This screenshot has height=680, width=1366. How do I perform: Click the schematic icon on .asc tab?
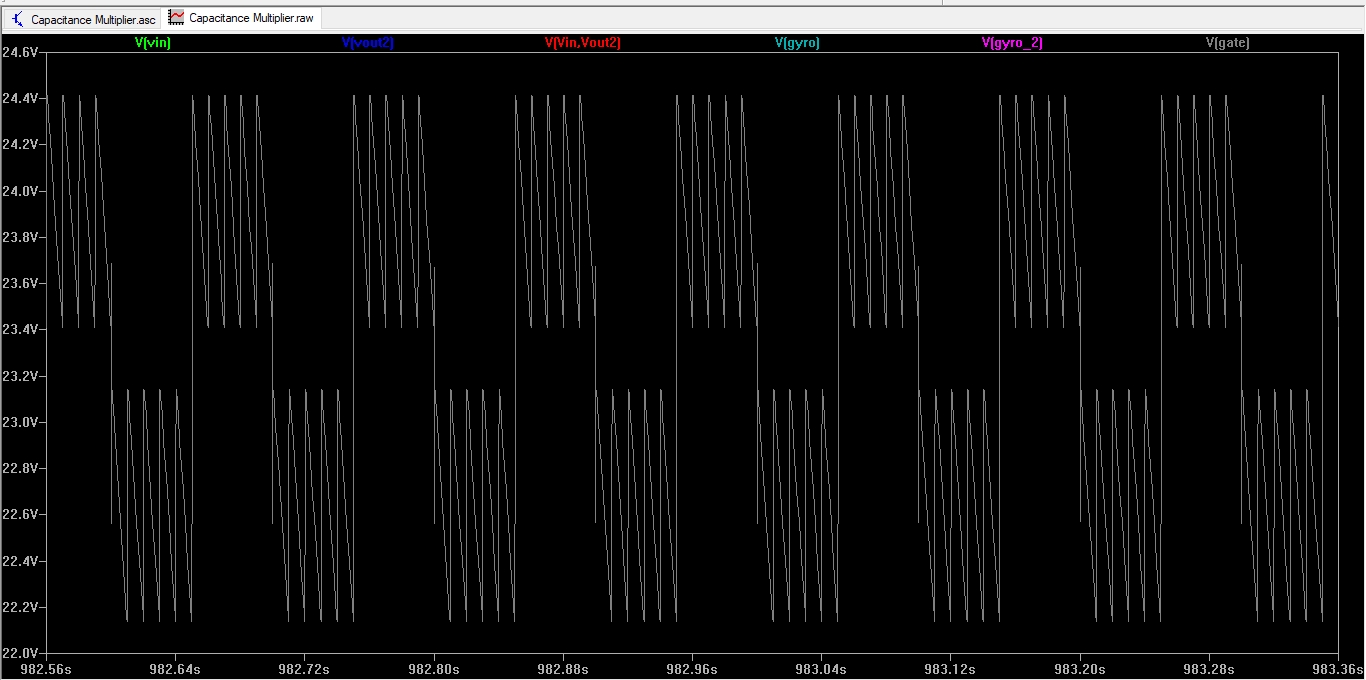17,19
